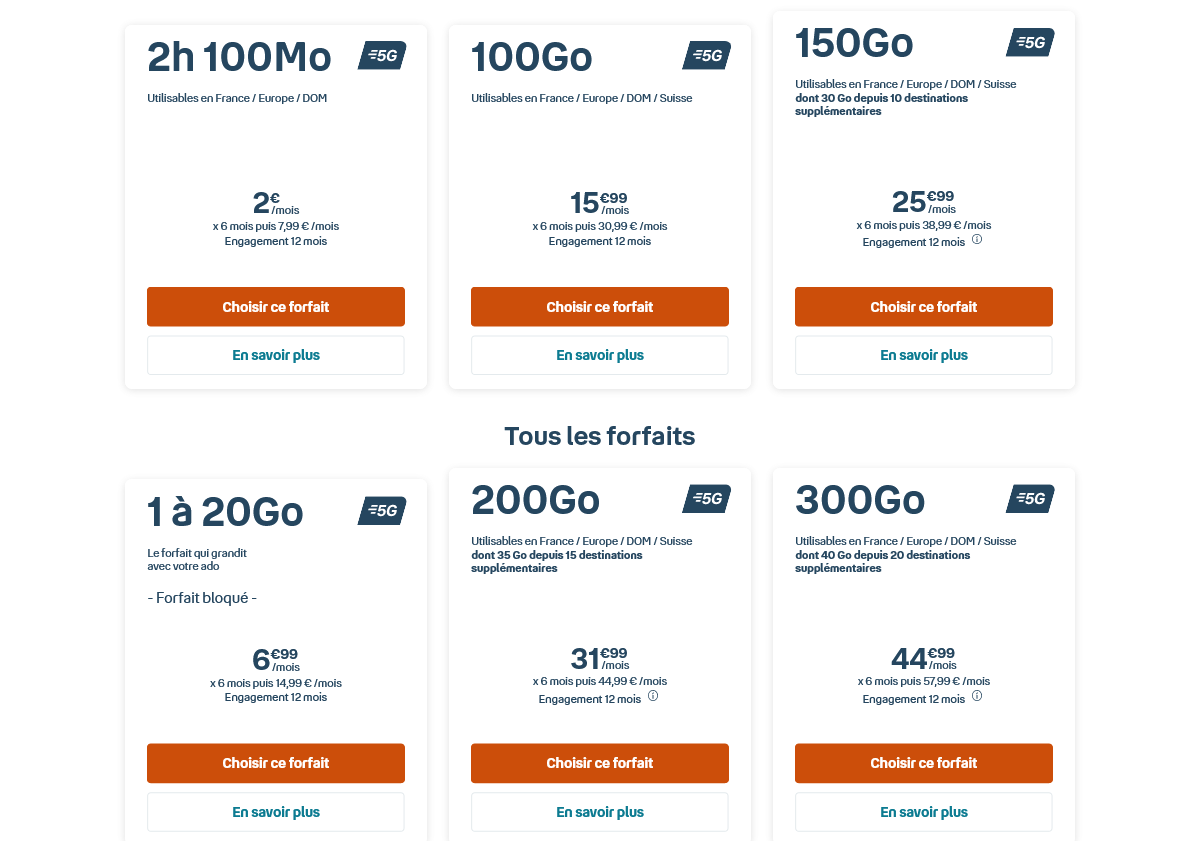
Task: Choose the 300Go forfait
Action: (924, 763)
